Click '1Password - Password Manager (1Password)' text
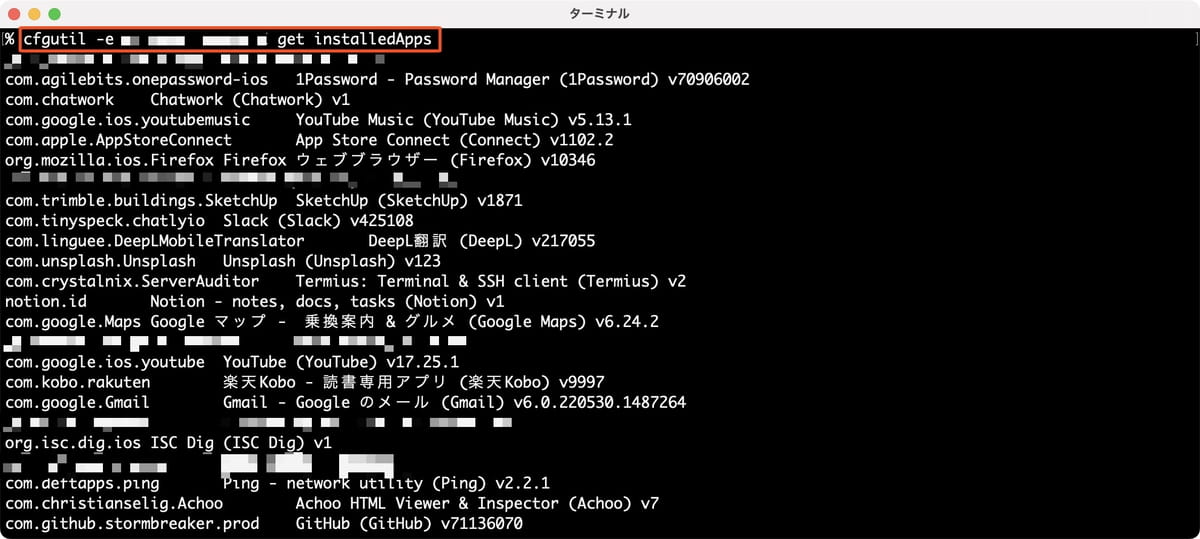Image resolution: width=1200 pixels, height=539 pixels. point(477,80)
